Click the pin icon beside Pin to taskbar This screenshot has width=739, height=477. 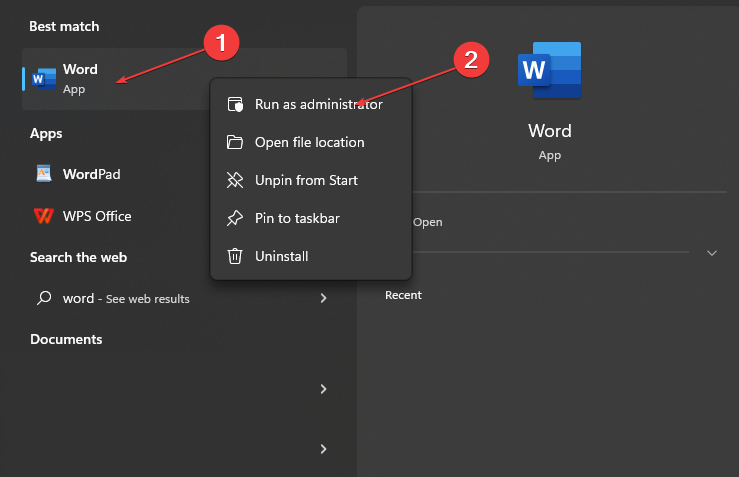tap(235, 218)
